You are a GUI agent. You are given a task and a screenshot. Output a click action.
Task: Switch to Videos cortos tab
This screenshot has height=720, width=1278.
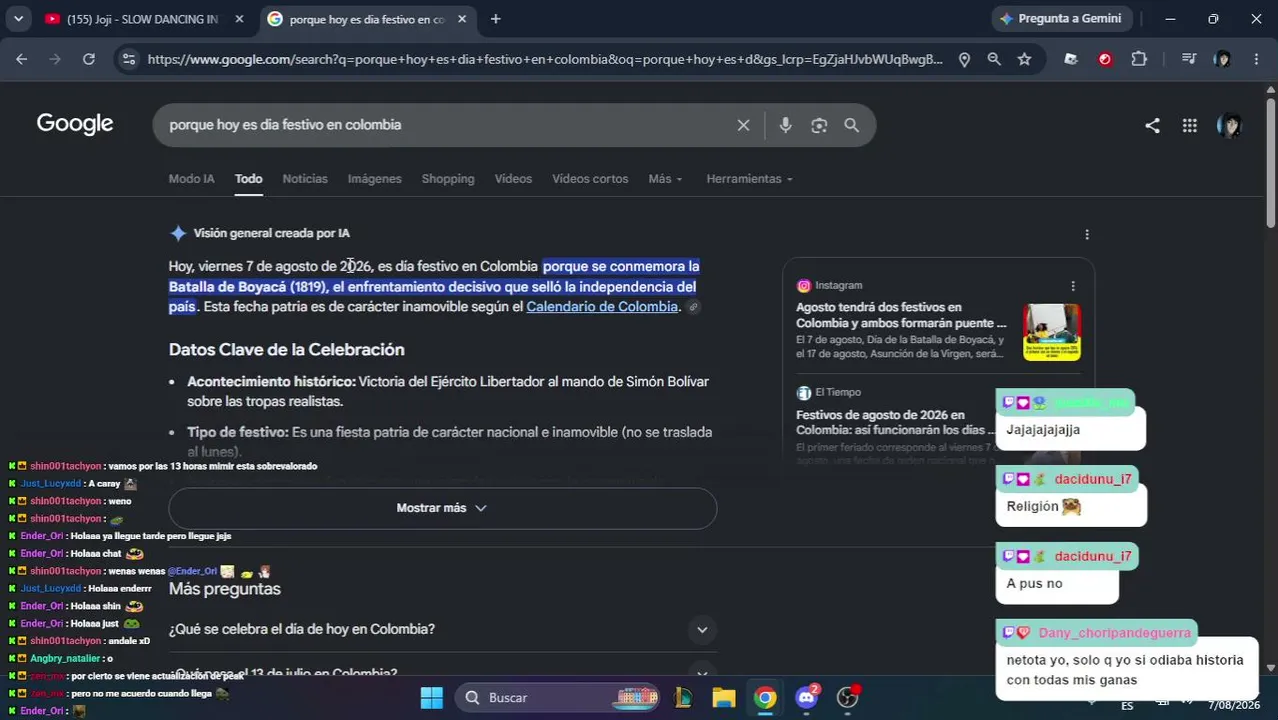point(590,179)
